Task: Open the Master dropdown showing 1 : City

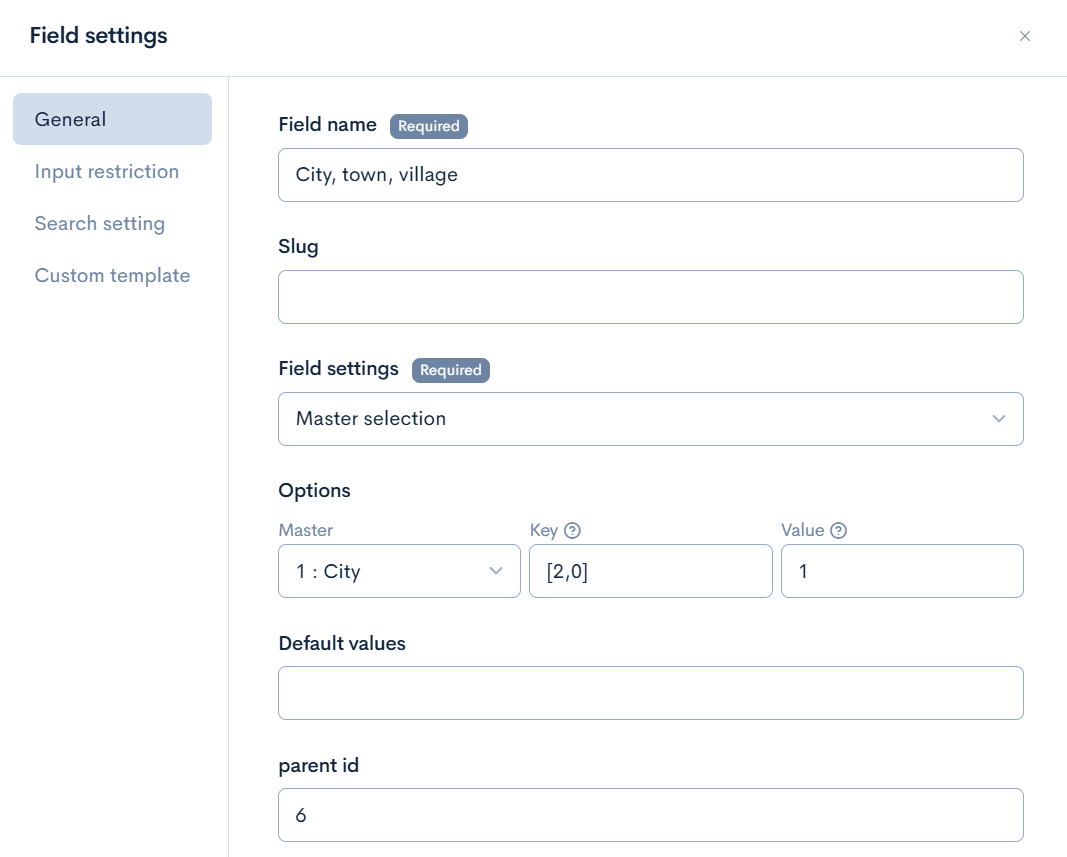Action: click(399, 570)
